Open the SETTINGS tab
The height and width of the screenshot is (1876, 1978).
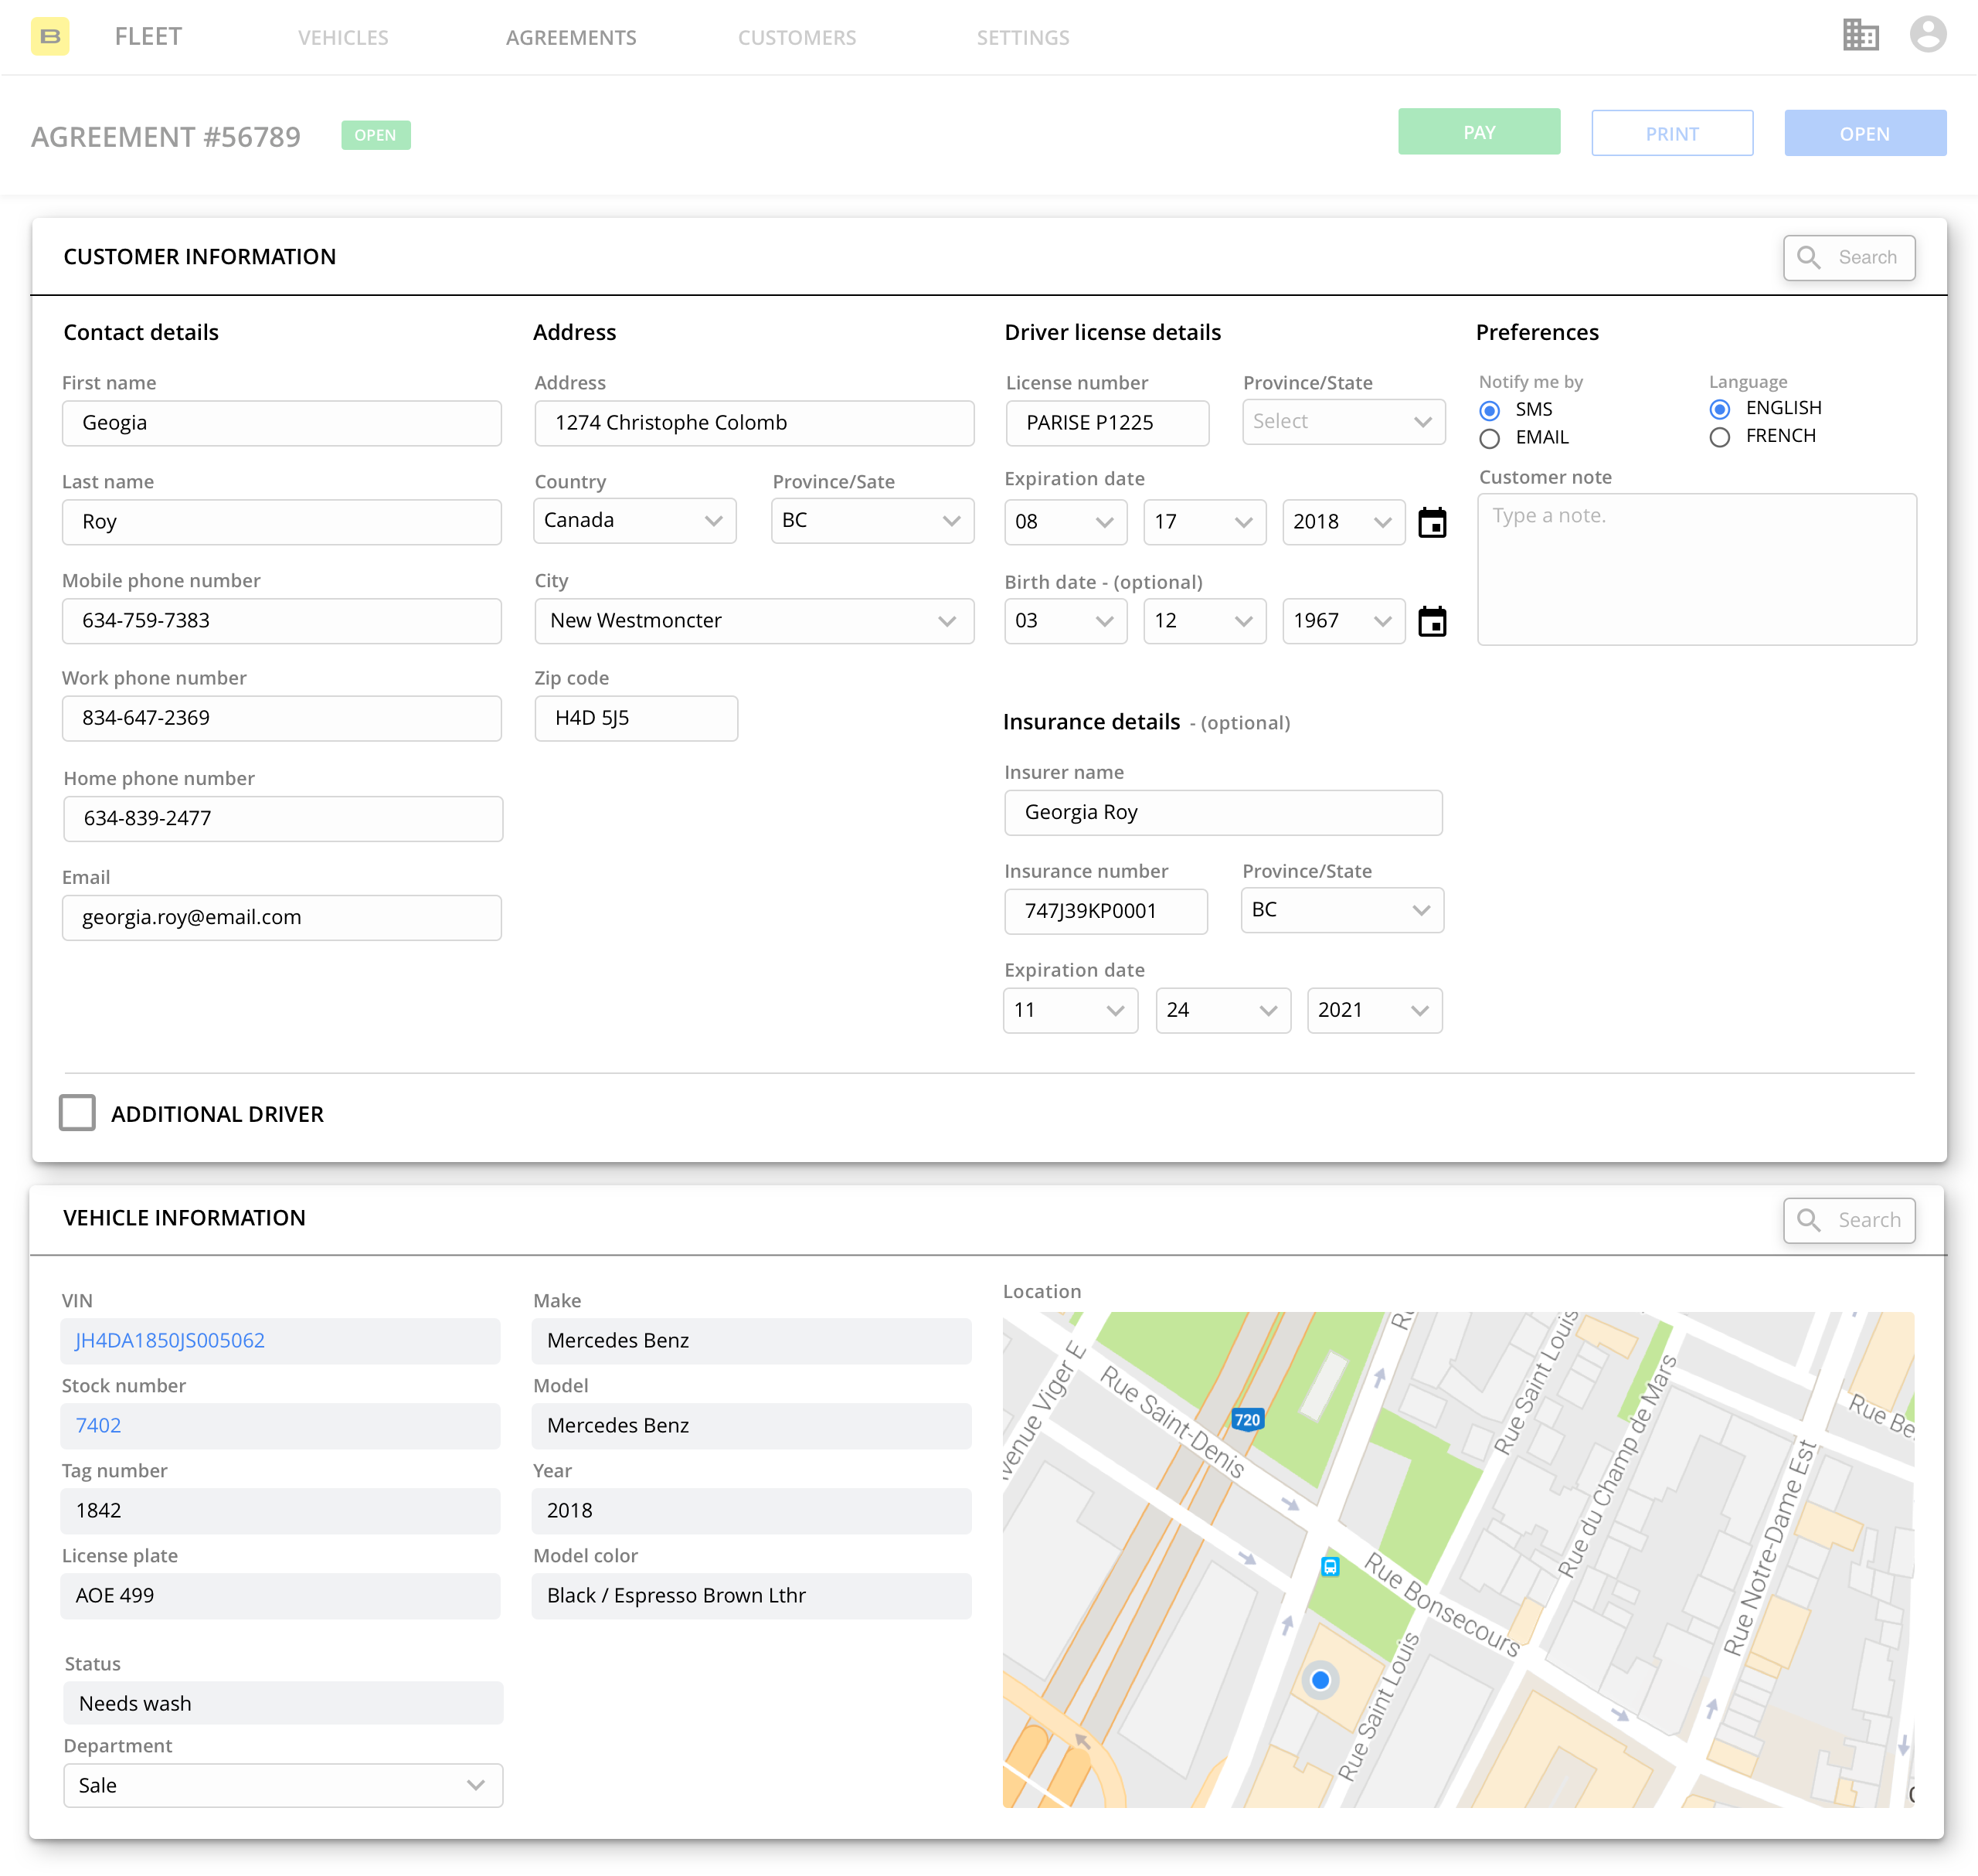1022,37
